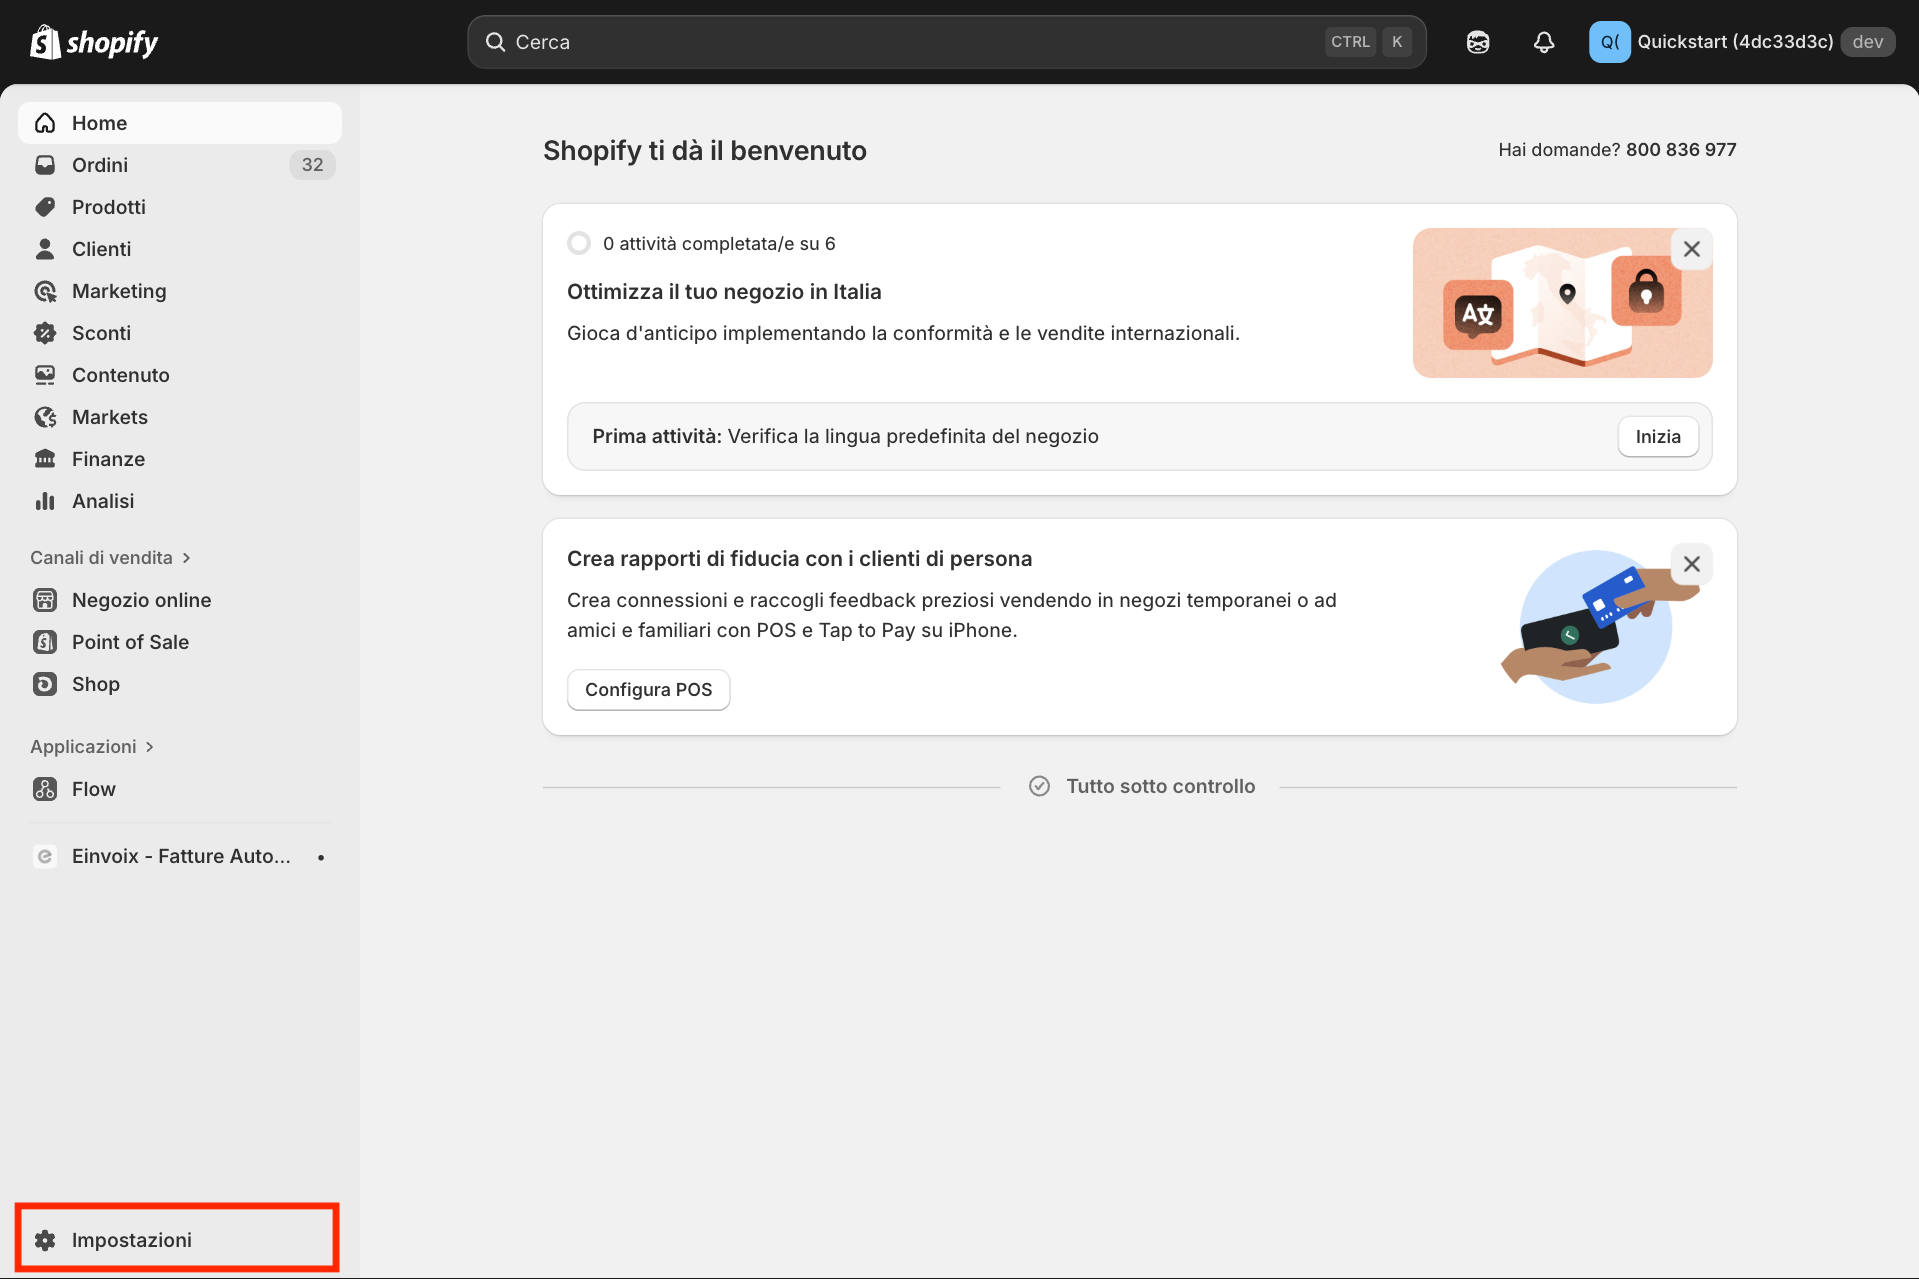This screenshot has width=1919, height=1279.
Task: Select Finanze in the sidebar
Action: click(x=108, y=458)
